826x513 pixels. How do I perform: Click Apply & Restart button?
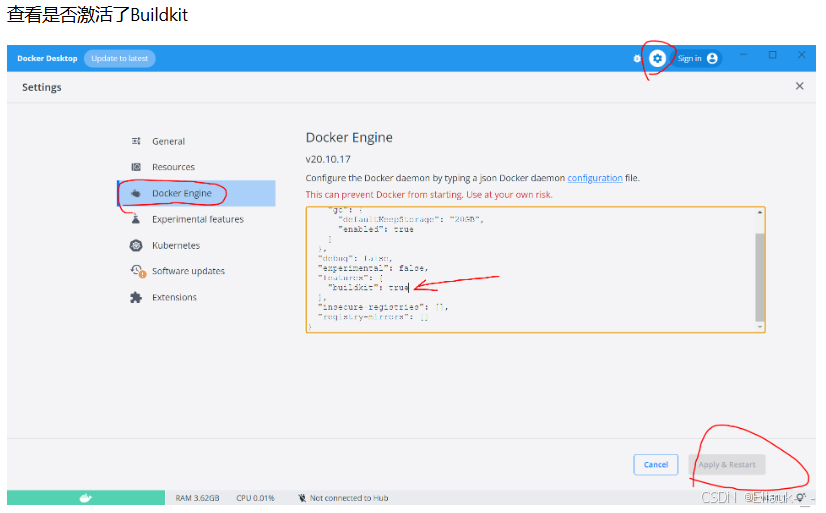click(727, 465)
